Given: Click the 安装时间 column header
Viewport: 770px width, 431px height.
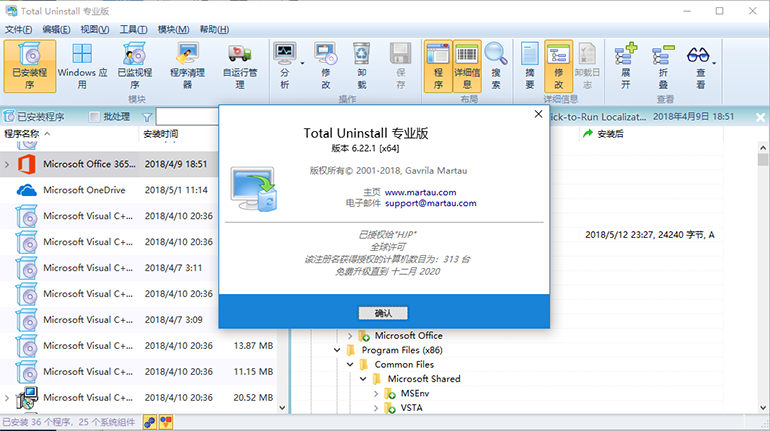Looking at the screenshot, I should coord(161,134).
